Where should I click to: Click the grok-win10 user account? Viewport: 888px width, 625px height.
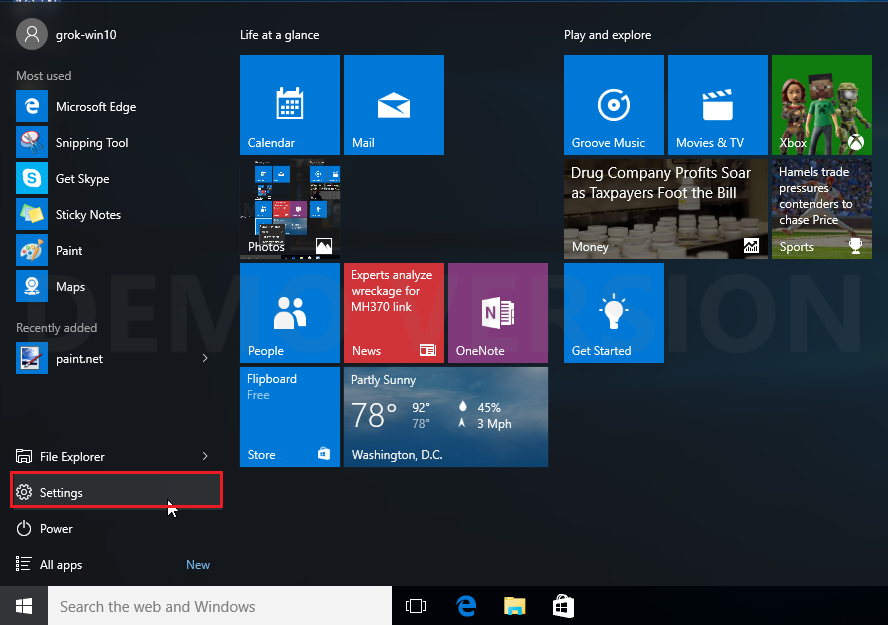[x=67, y=35]
